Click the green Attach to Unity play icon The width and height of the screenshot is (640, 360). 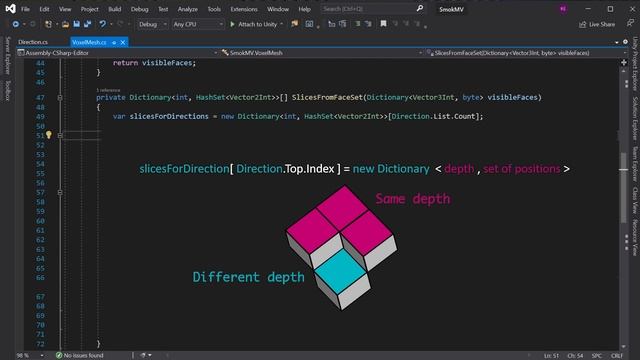coord(232,24)
